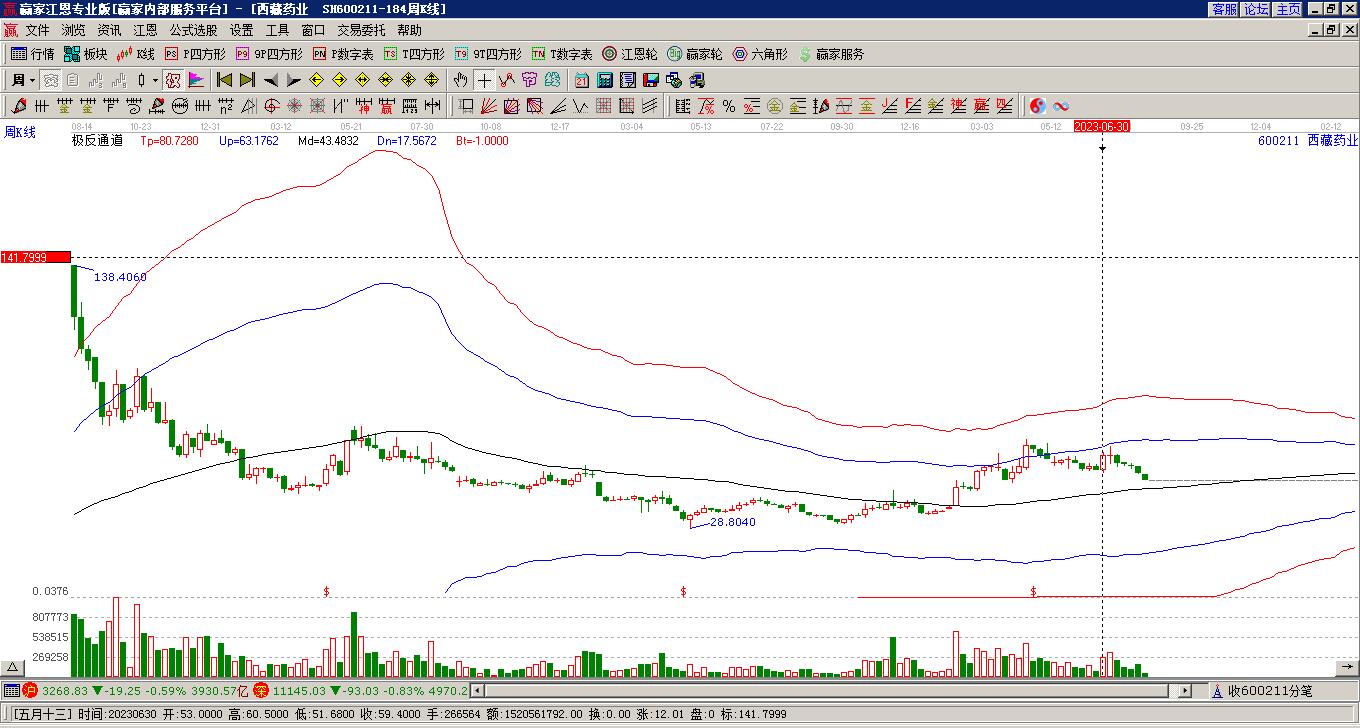The width and height of the screenshot is (1360, 728).
Task: Click the scroll arrow at volume panel right
Action: pos(1347,667)
